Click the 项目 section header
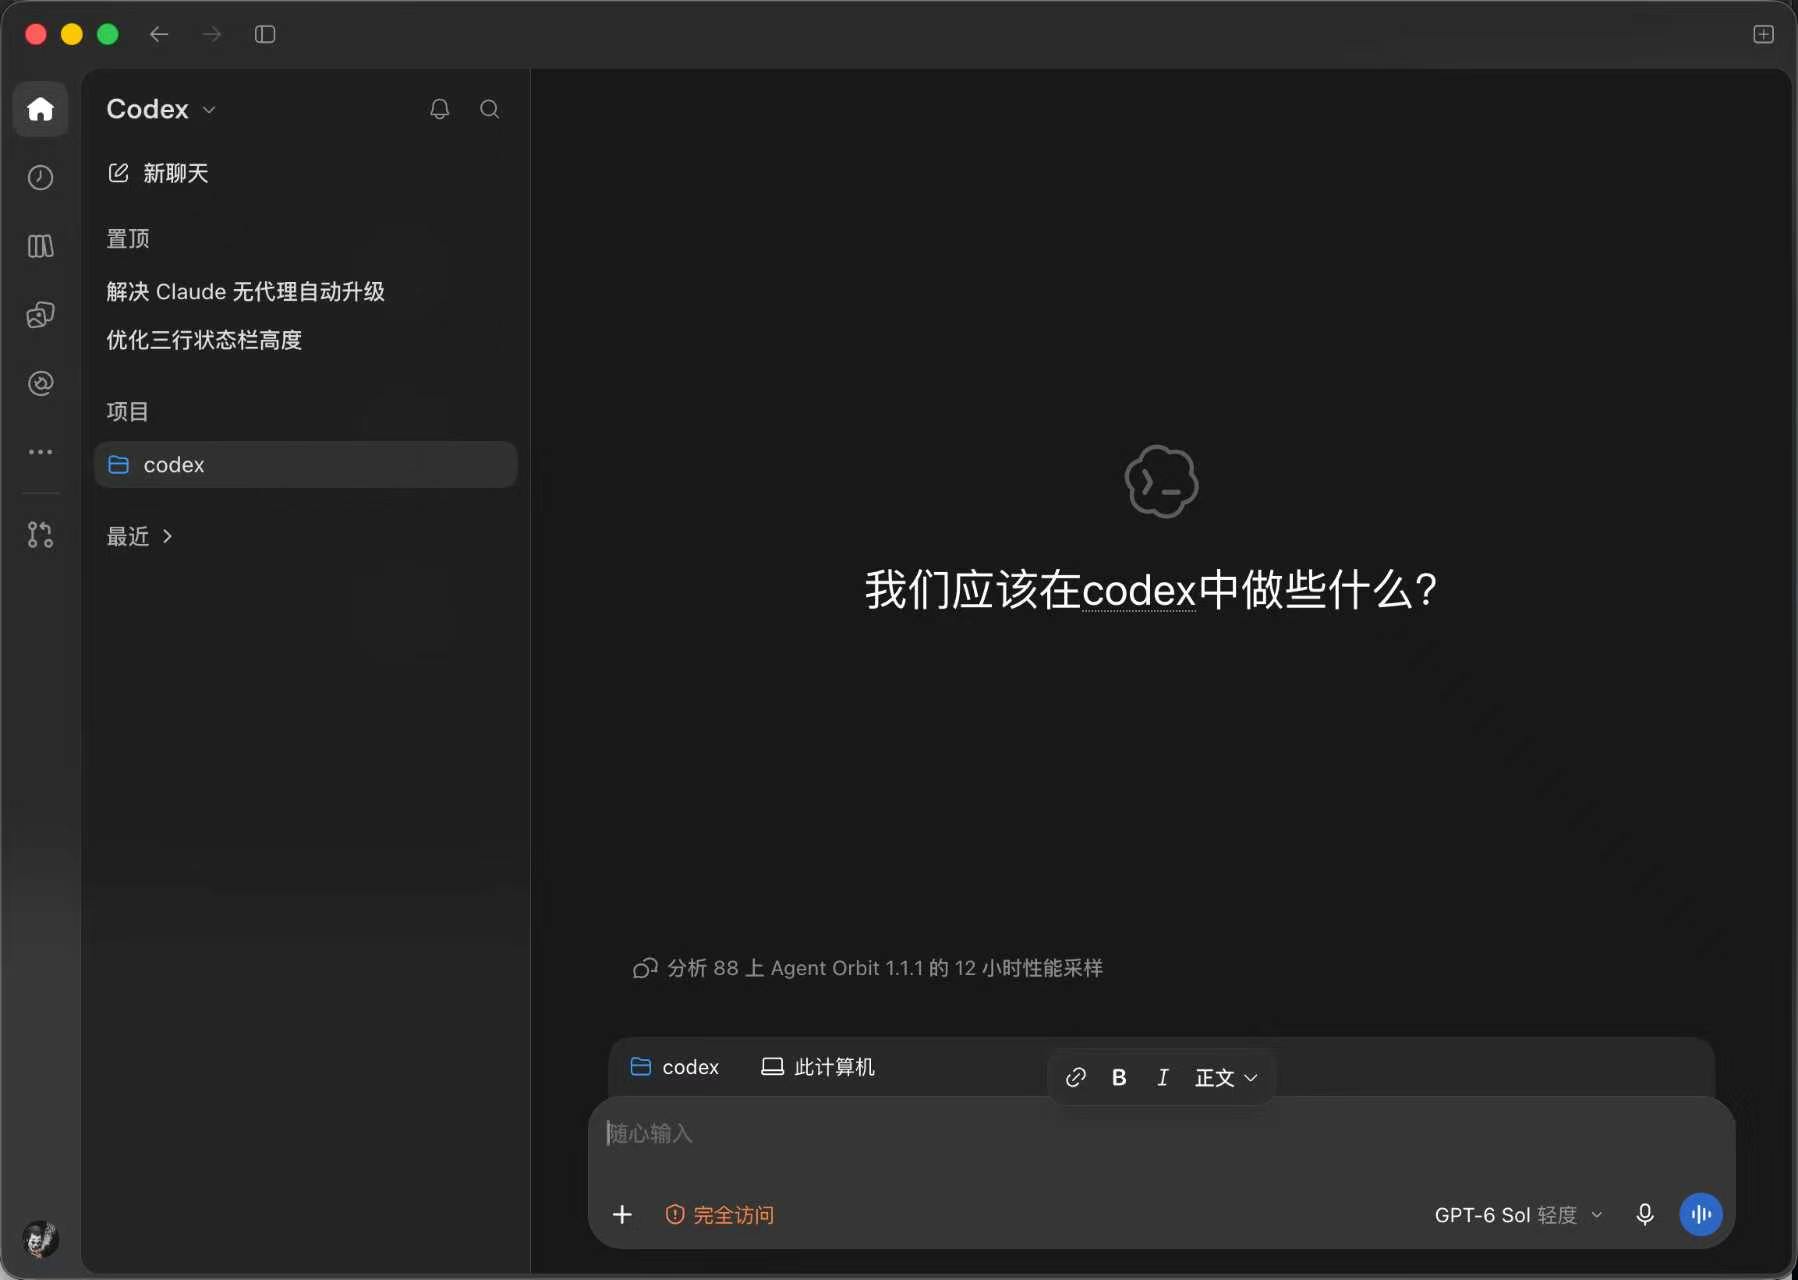 128,412
